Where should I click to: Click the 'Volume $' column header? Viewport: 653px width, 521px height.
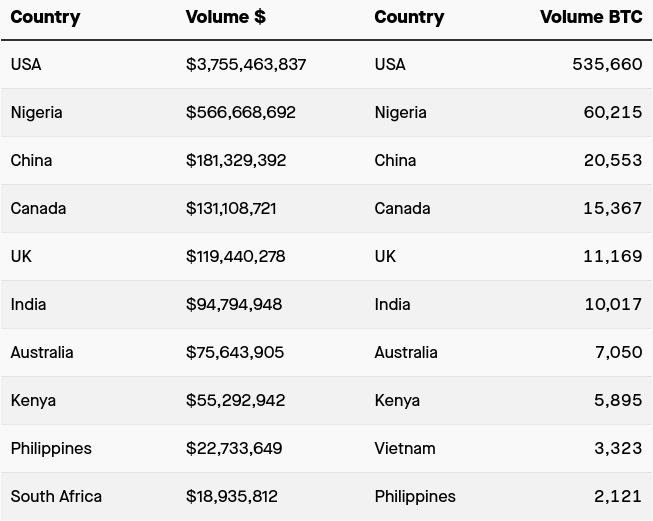[223, 17]
